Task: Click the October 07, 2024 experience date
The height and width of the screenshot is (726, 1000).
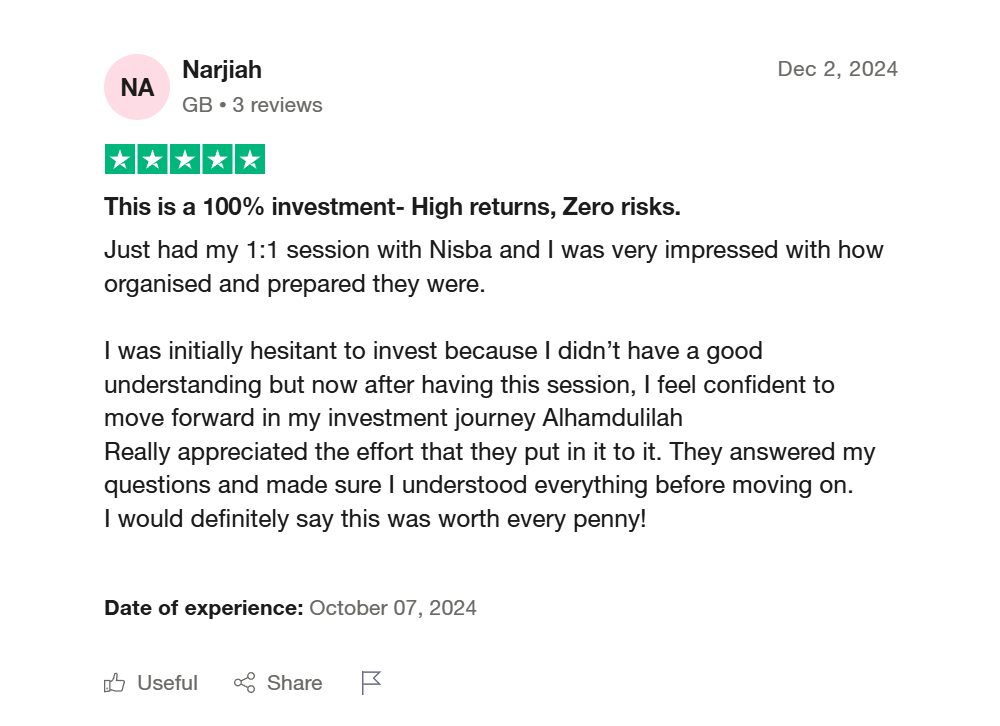Action: (393, 608)
